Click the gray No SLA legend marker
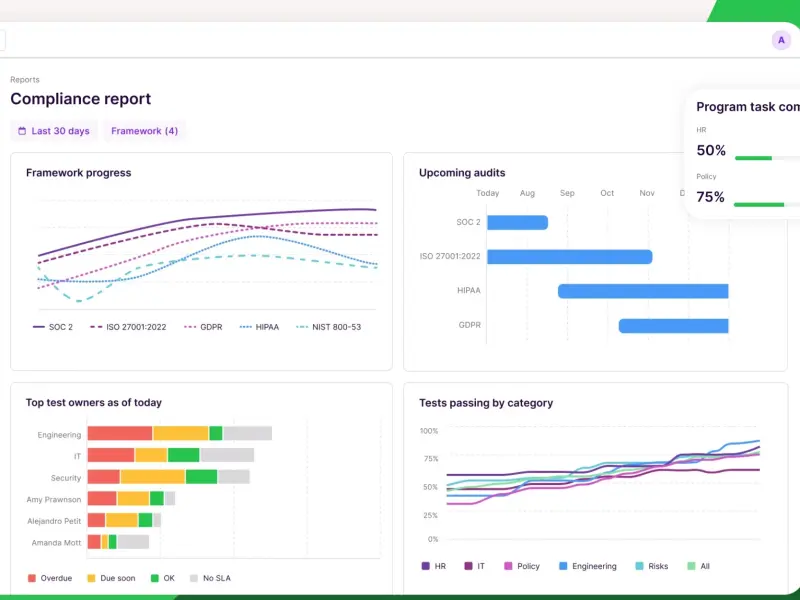800x600 pixels. 194,578
